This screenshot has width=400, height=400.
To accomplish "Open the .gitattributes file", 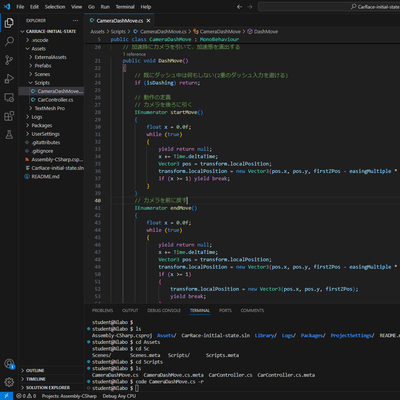I will click(x=51, y=142).
